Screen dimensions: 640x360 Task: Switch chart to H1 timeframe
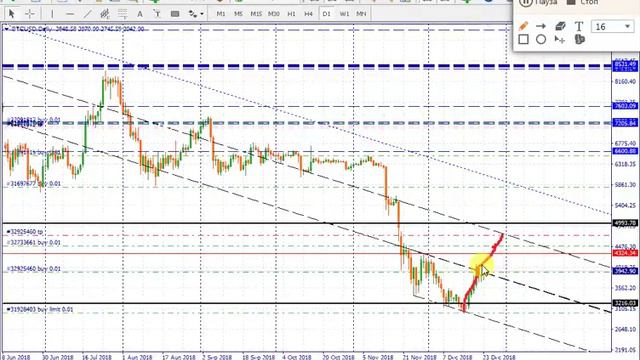(x=291, y=14)
